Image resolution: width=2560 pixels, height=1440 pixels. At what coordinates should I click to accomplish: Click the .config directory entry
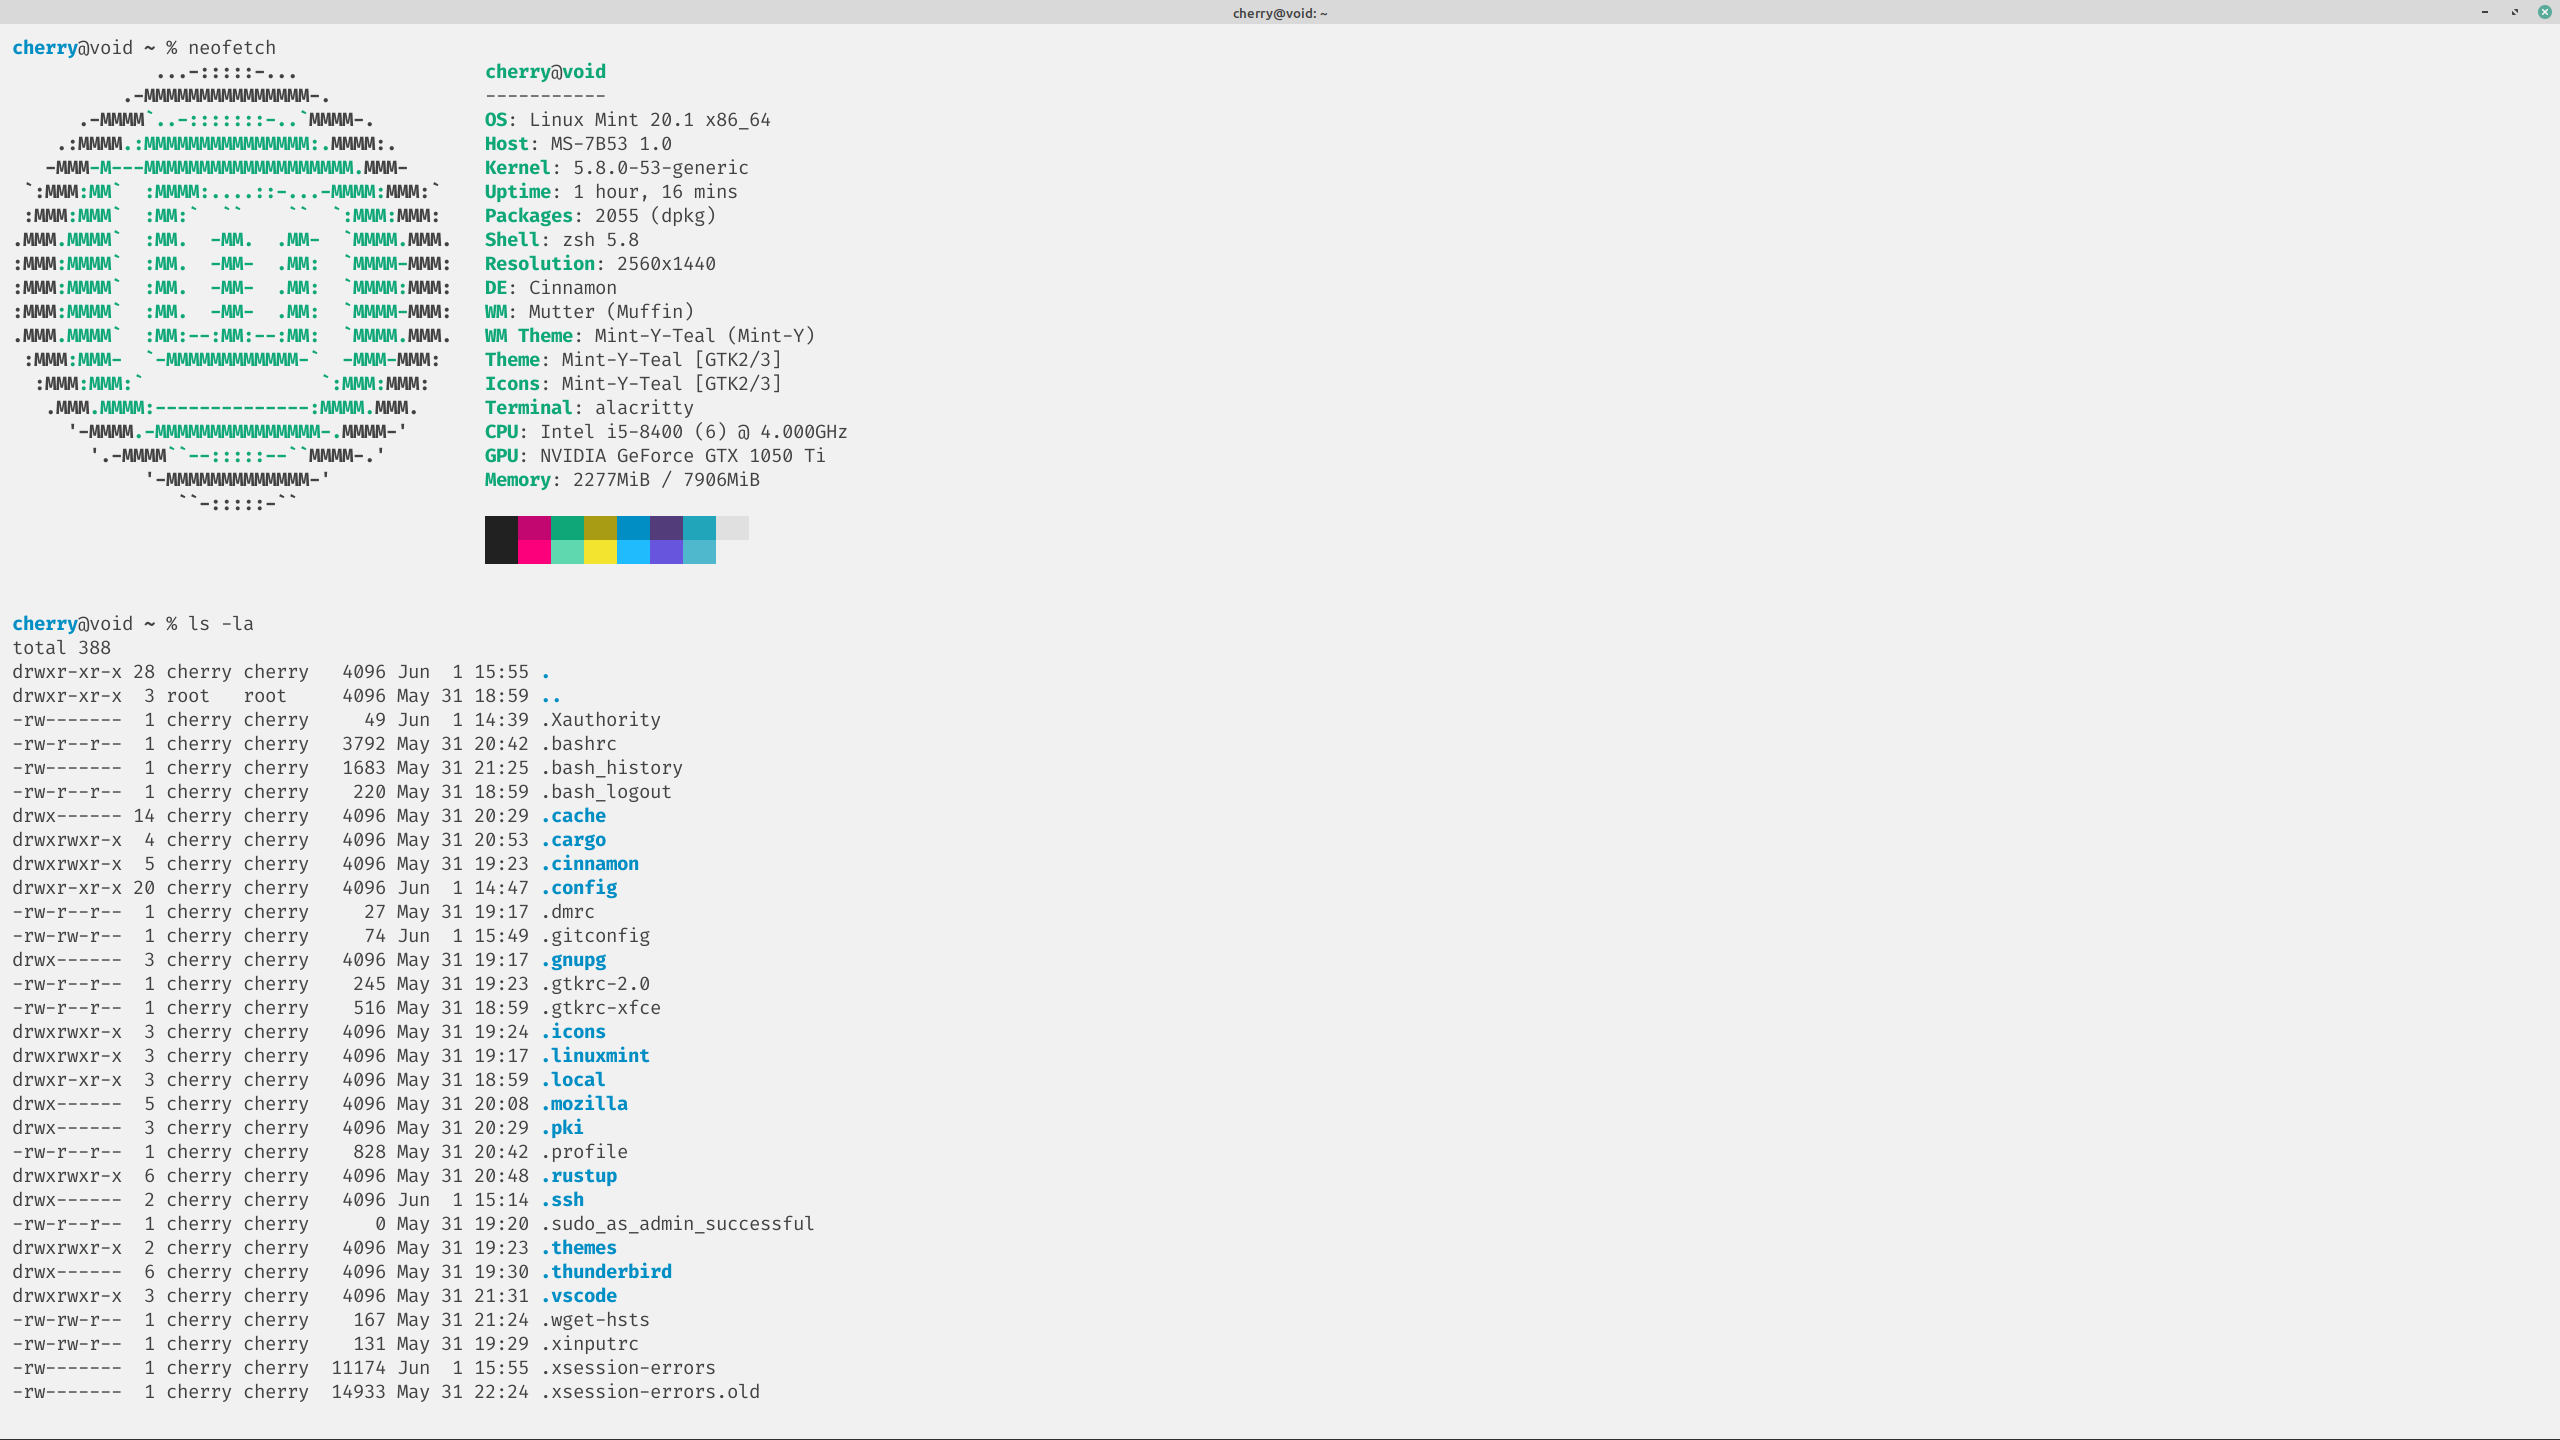pyautogui.click(x=579, y=888)
